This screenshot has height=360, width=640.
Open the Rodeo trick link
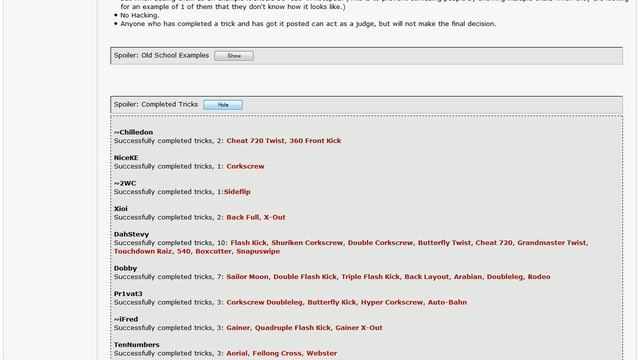[x=539, y=277]
